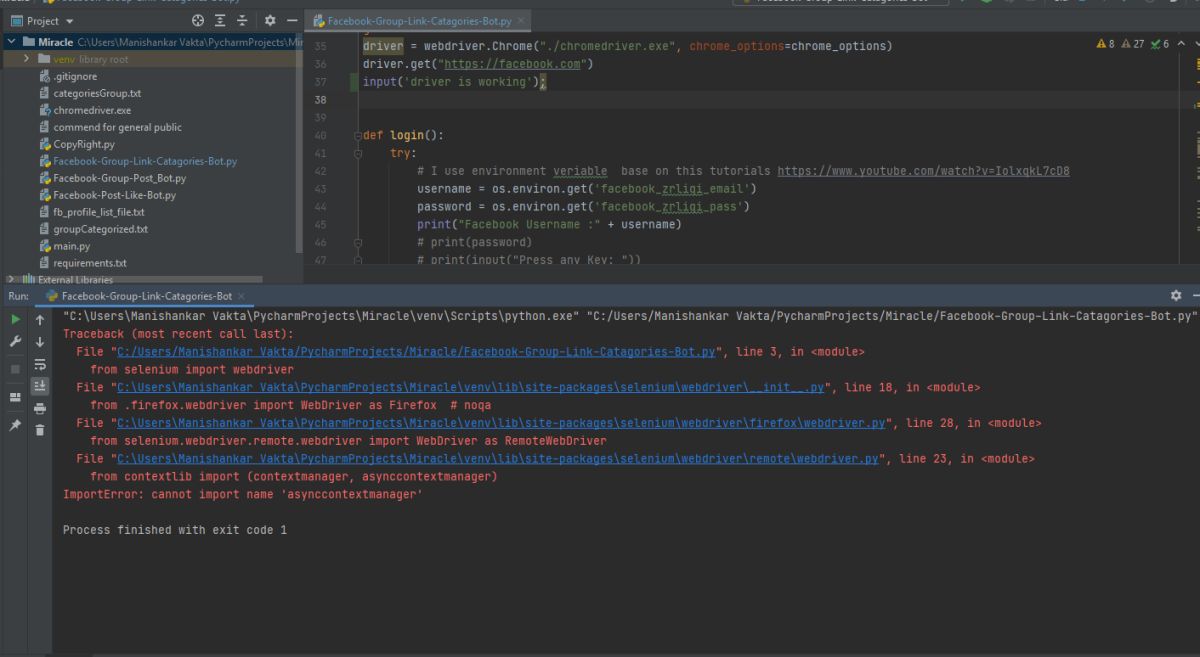Click the ImportError message line
The height and width of the screenshot is (657, 1200).
pos(243,495)
